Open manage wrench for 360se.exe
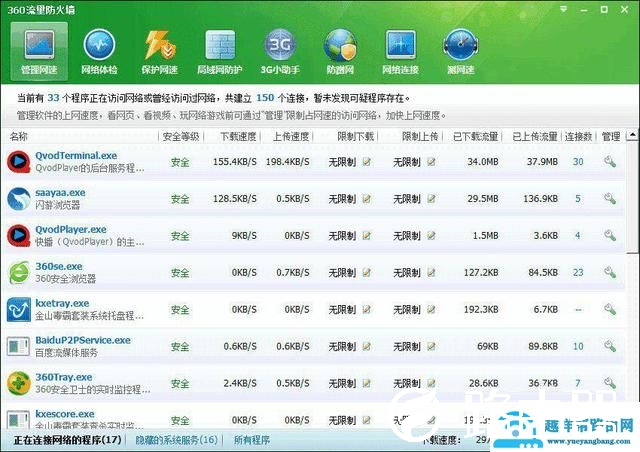The image size is (640, 452). [610, 272]
